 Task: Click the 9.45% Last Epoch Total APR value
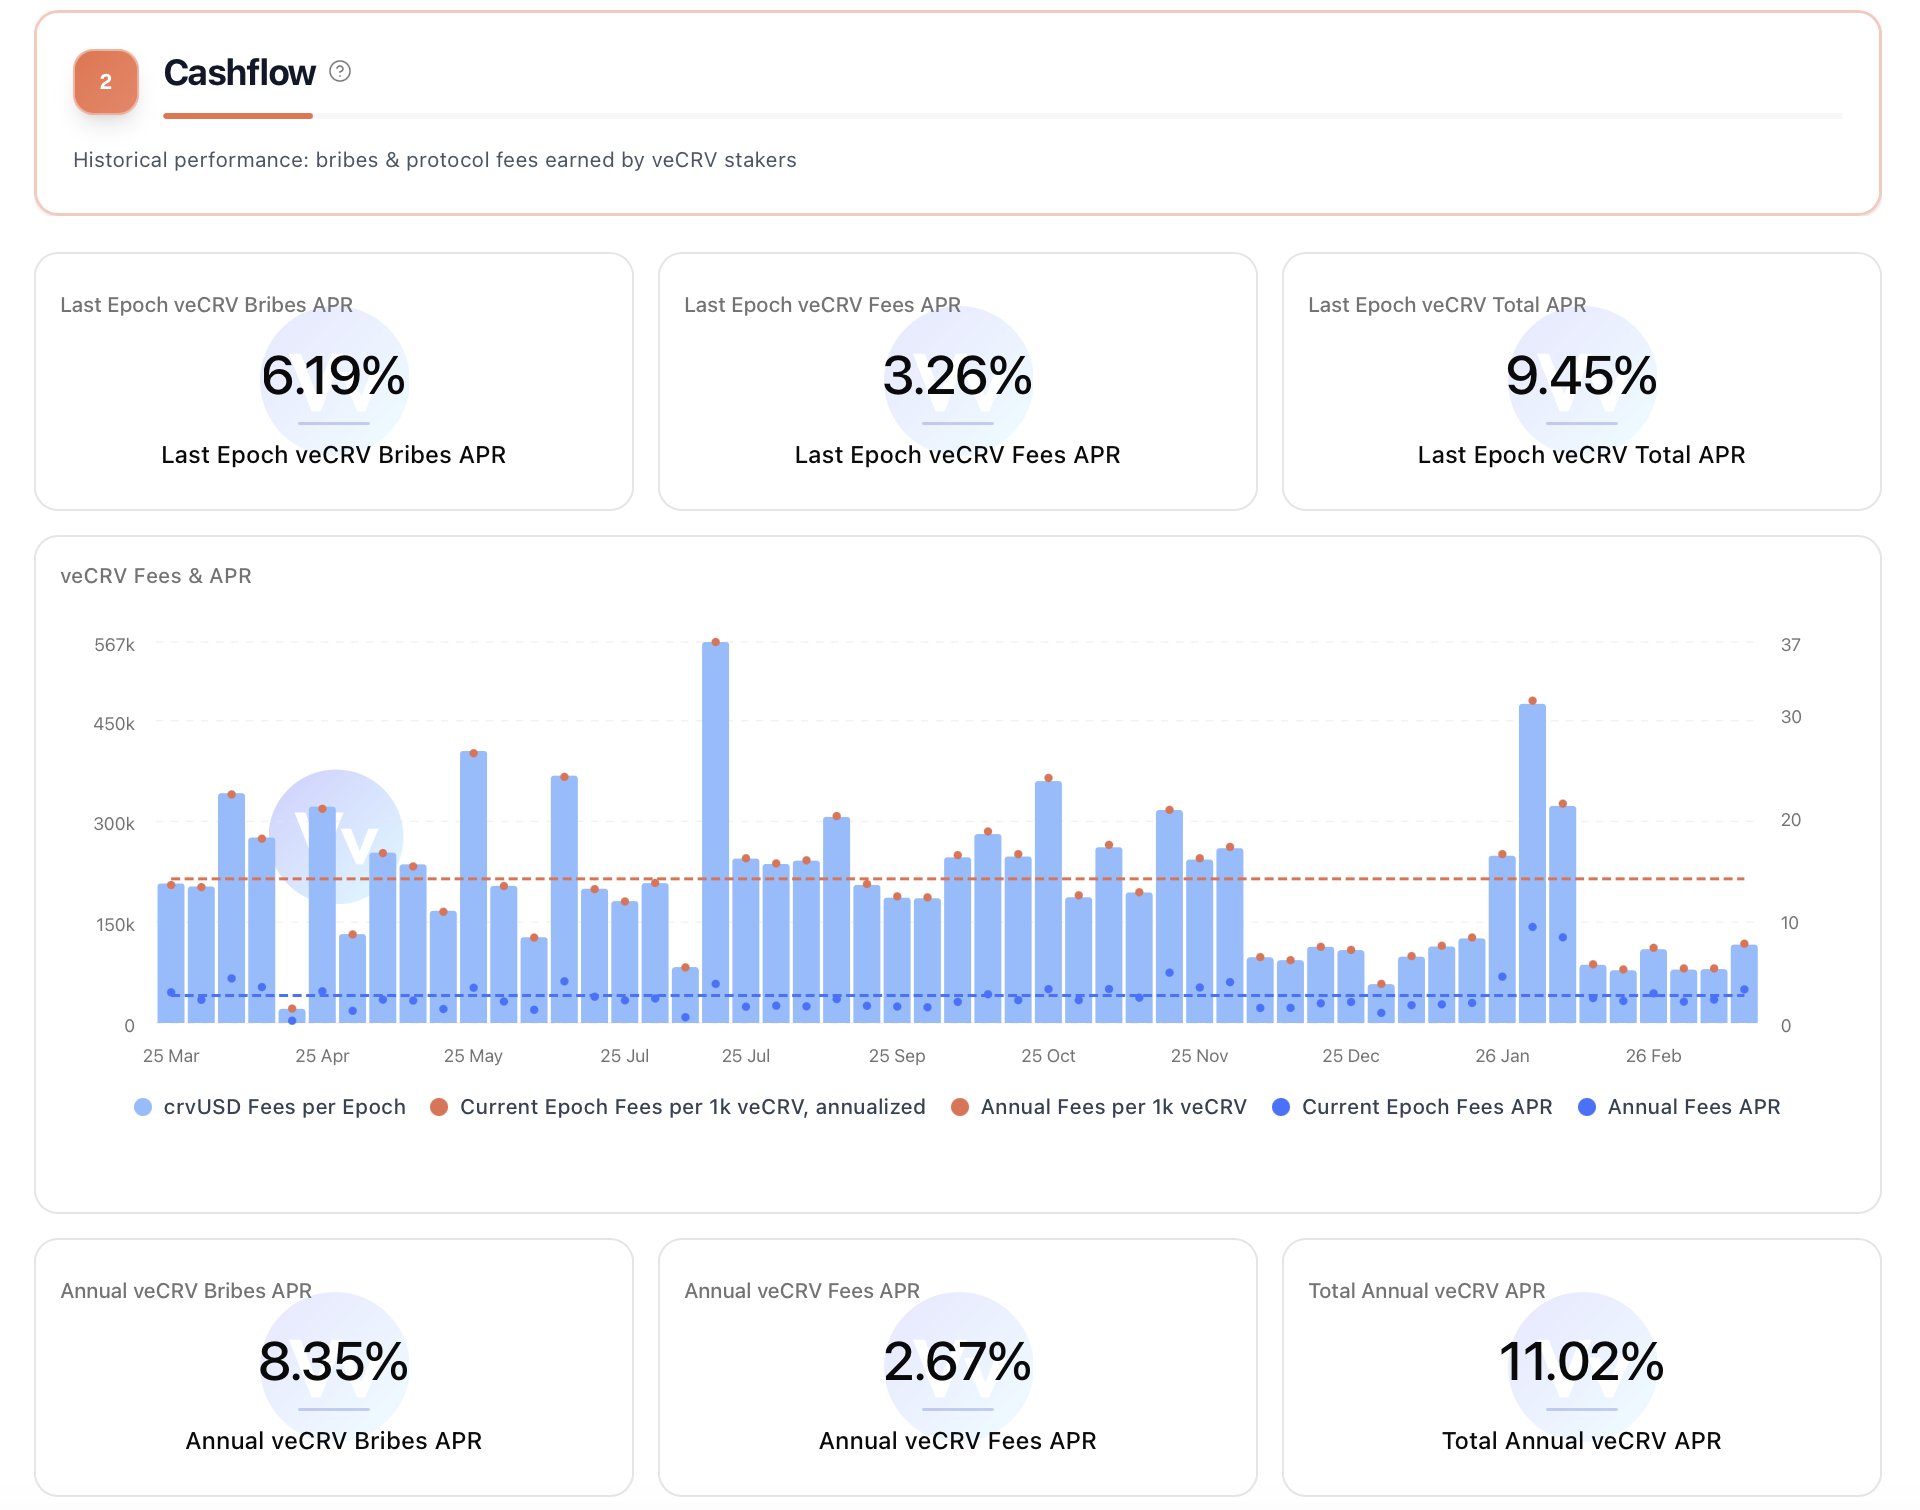coord(1581,376)
